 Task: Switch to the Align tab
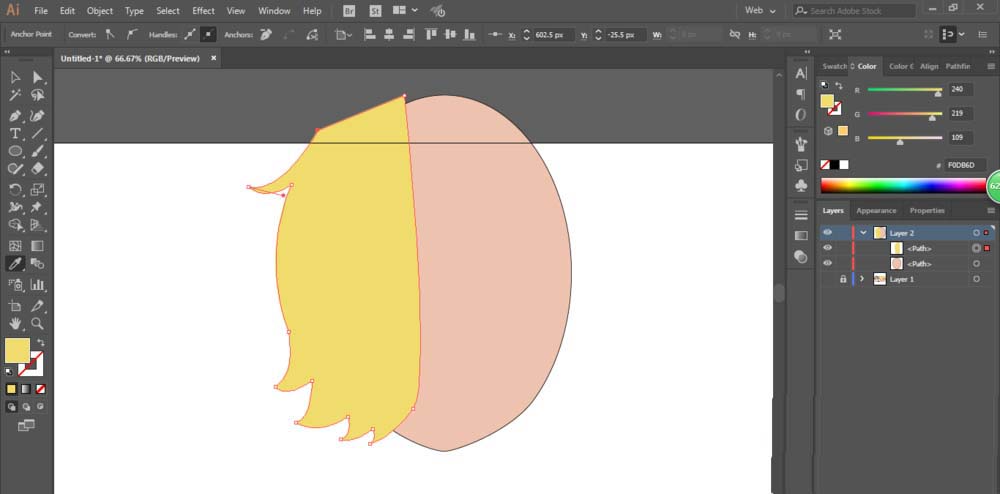click(x=929, y=66)
